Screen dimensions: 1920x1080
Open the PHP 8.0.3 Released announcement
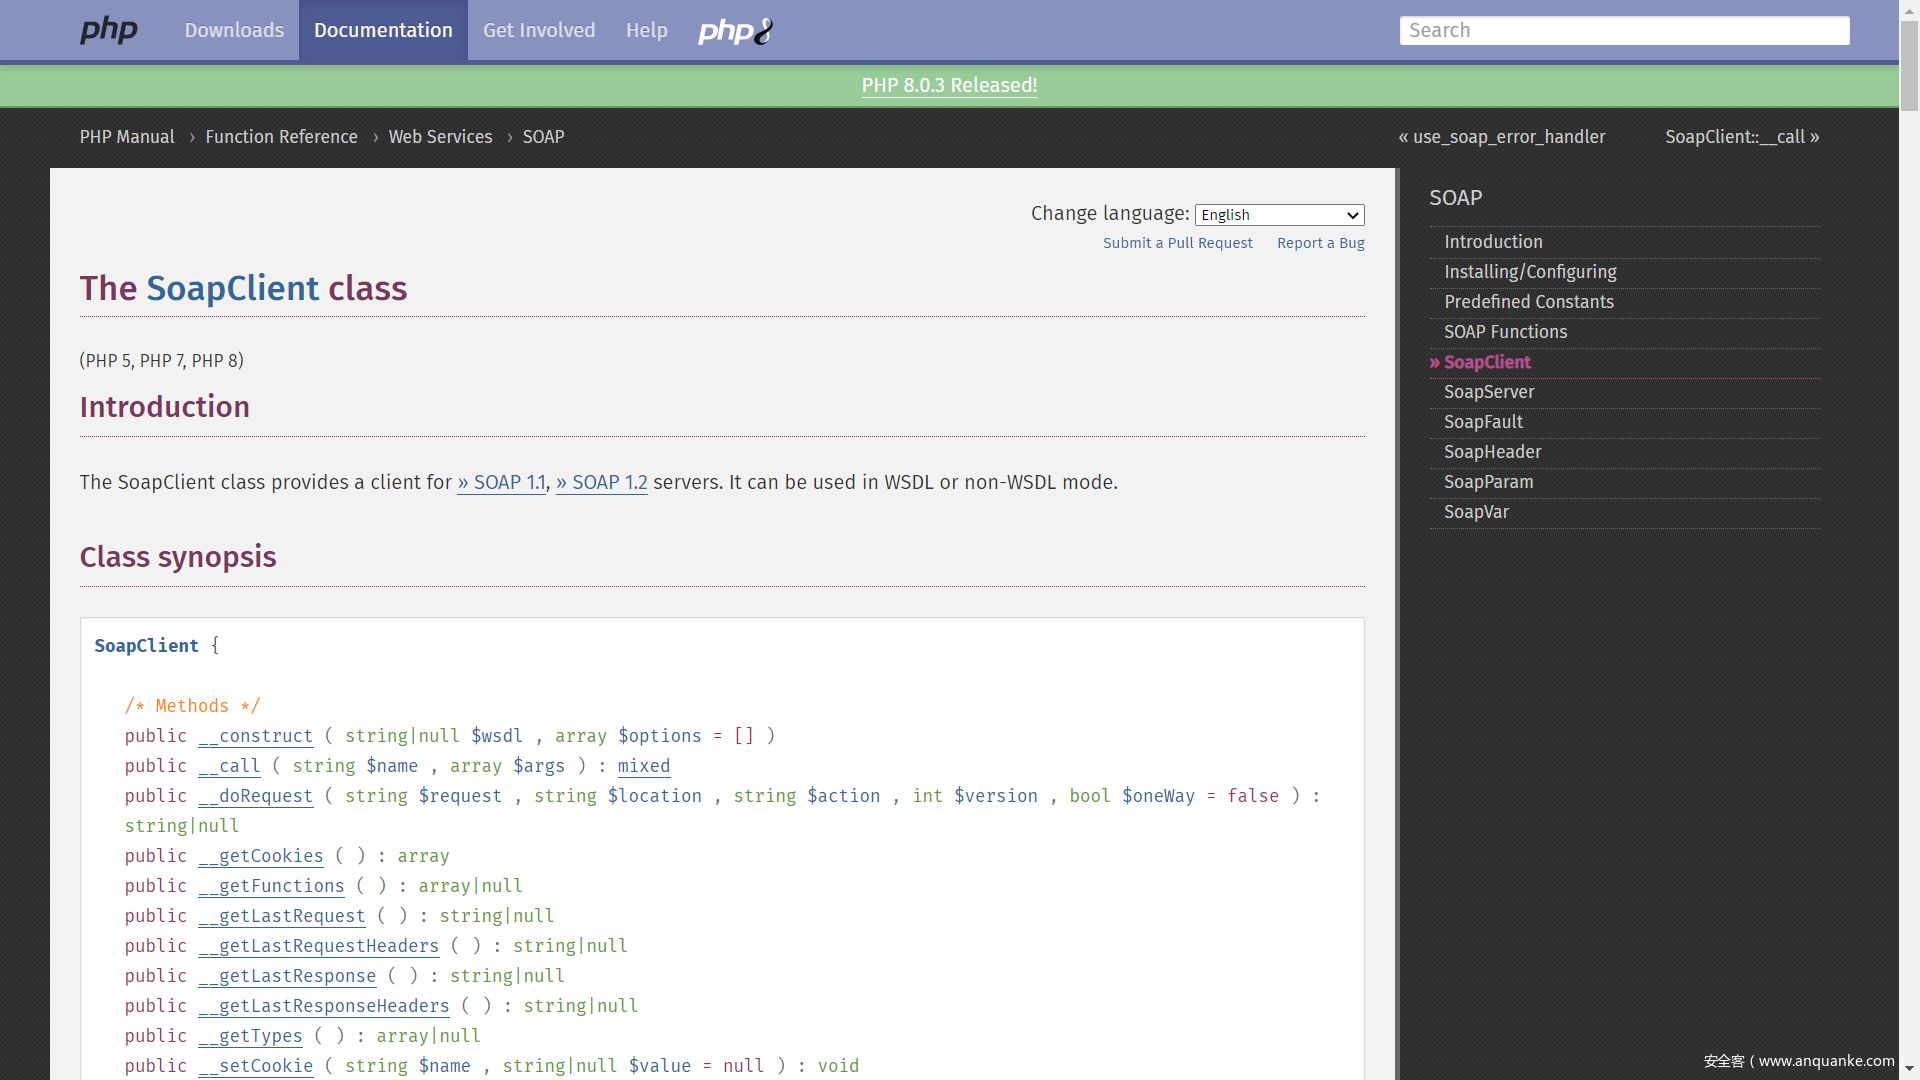point(949,85)
